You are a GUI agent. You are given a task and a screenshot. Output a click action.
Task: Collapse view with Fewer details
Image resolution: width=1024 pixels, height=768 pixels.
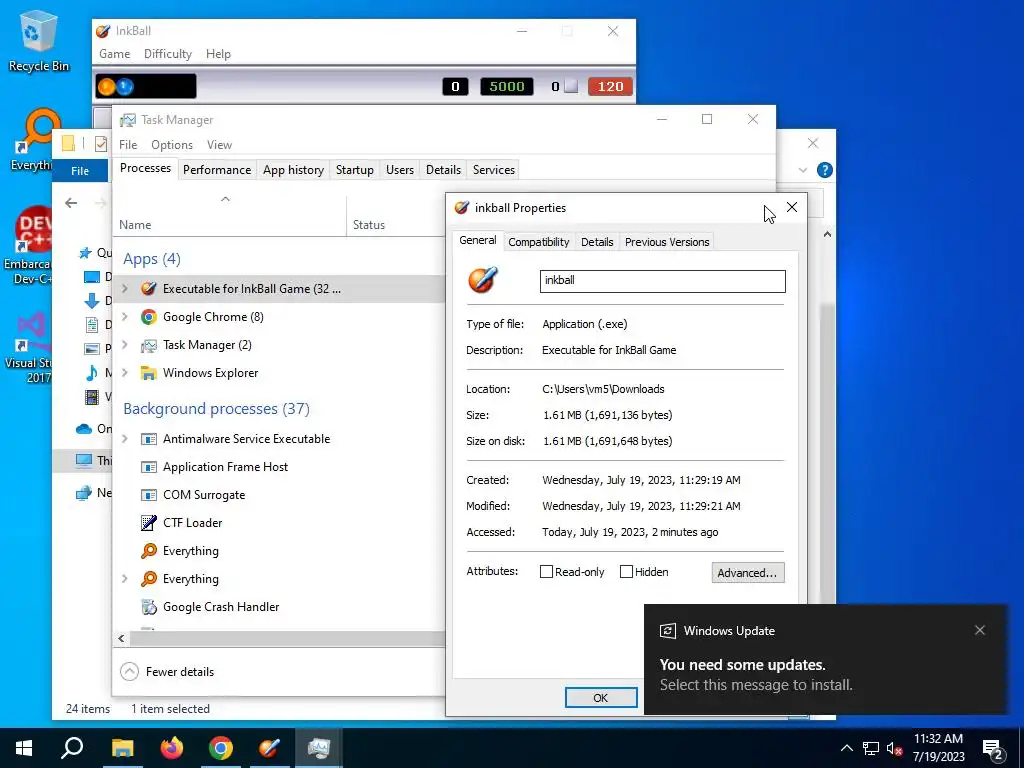point(168,672)
